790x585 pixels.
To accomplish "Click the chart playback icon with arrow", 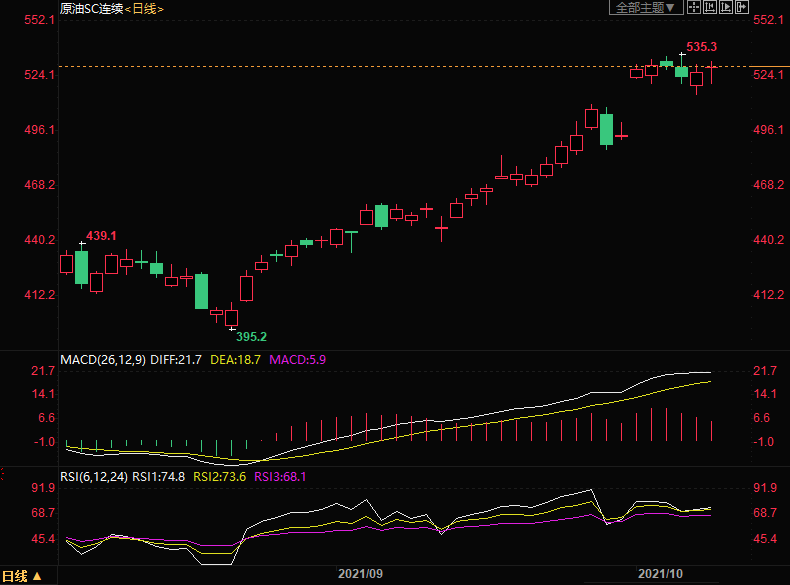I will (x=726, y=7).
